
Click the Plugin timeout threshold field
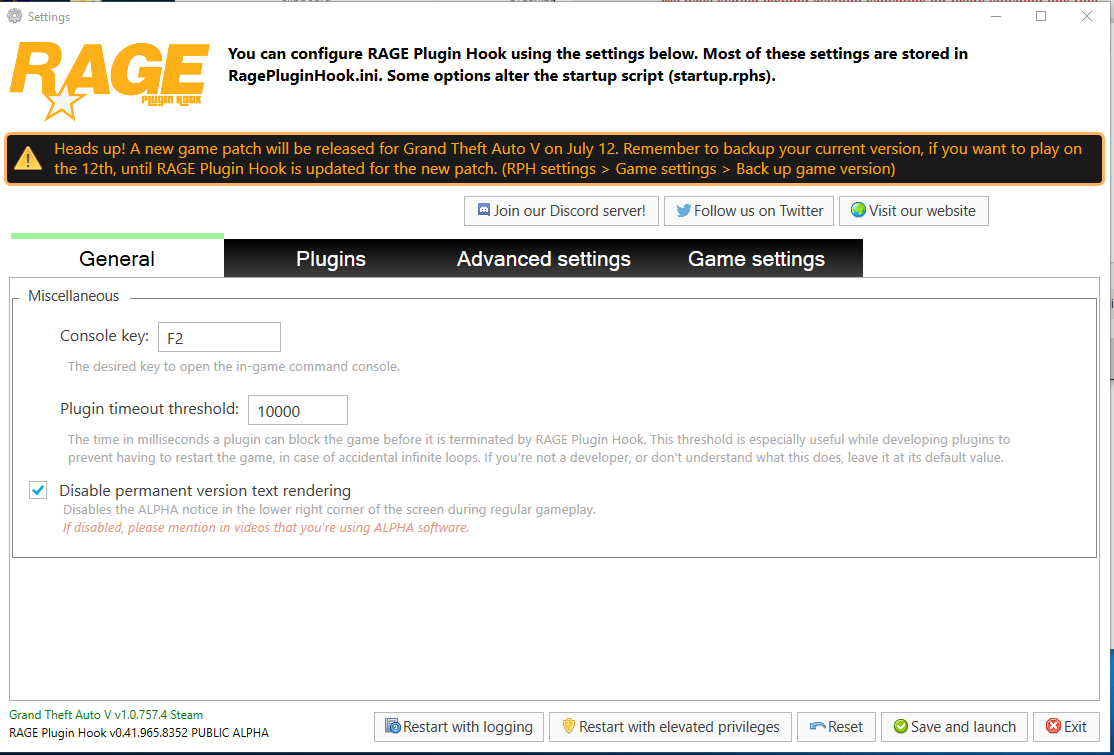[298, 411]
